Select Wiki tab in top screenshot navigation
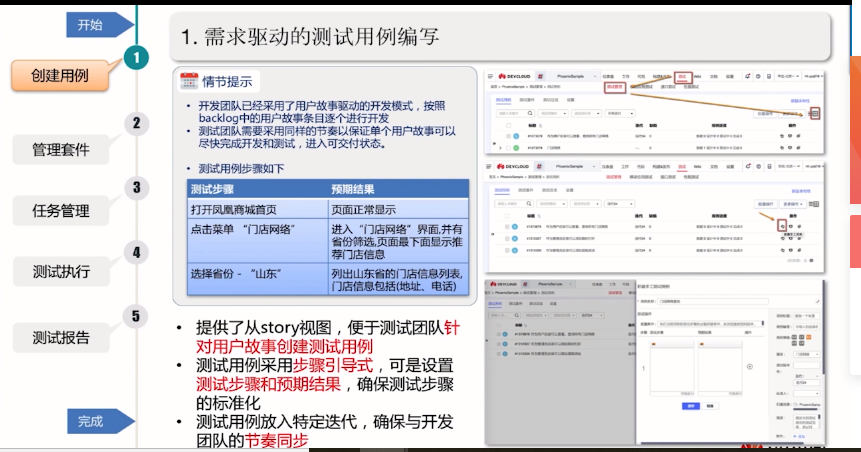Screen dimensions: 861x452 coord(697,76)
